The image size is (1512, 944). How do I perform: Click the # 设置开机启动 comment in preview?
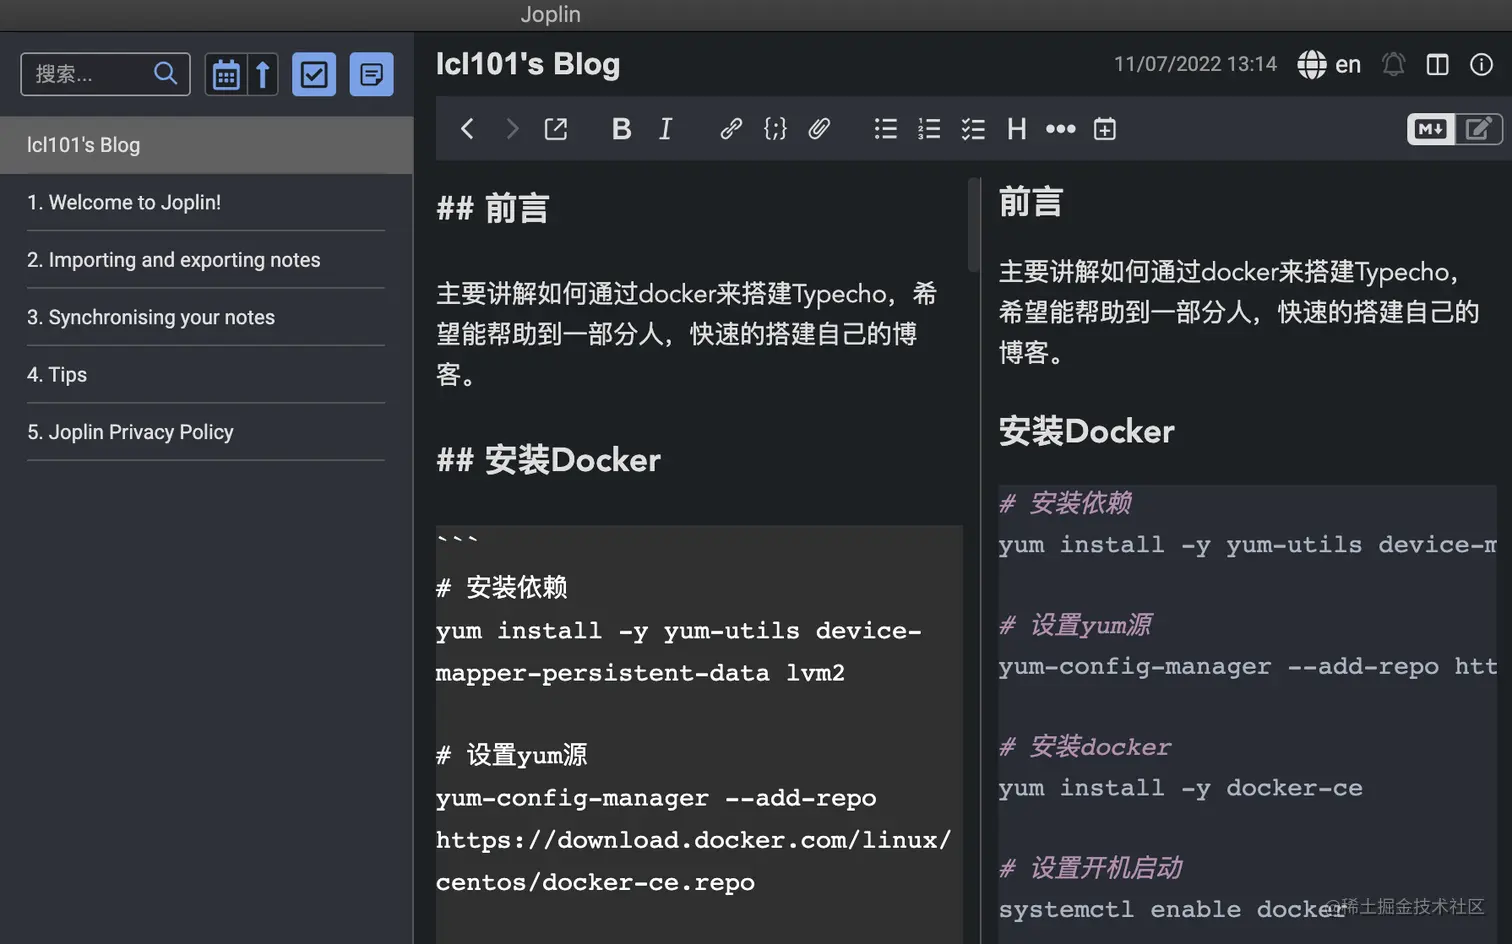(1090, 868)
